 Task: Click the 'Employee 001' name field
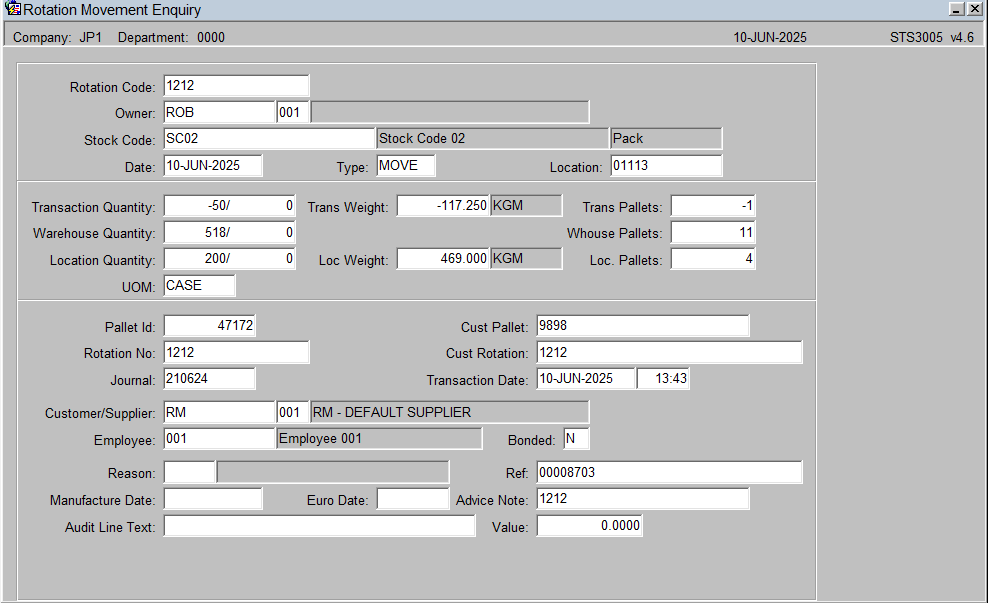click(x=379, y=439)
